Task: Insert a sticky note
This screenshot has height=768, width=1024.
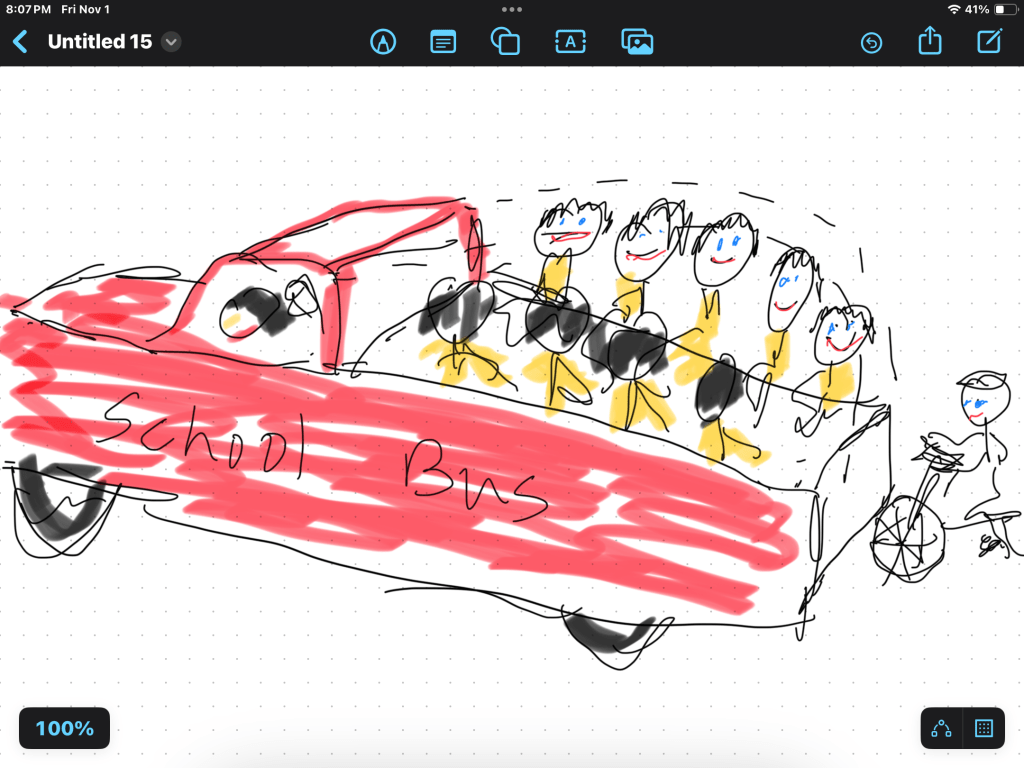Action: pyautogui.click(x=443, y=42)
